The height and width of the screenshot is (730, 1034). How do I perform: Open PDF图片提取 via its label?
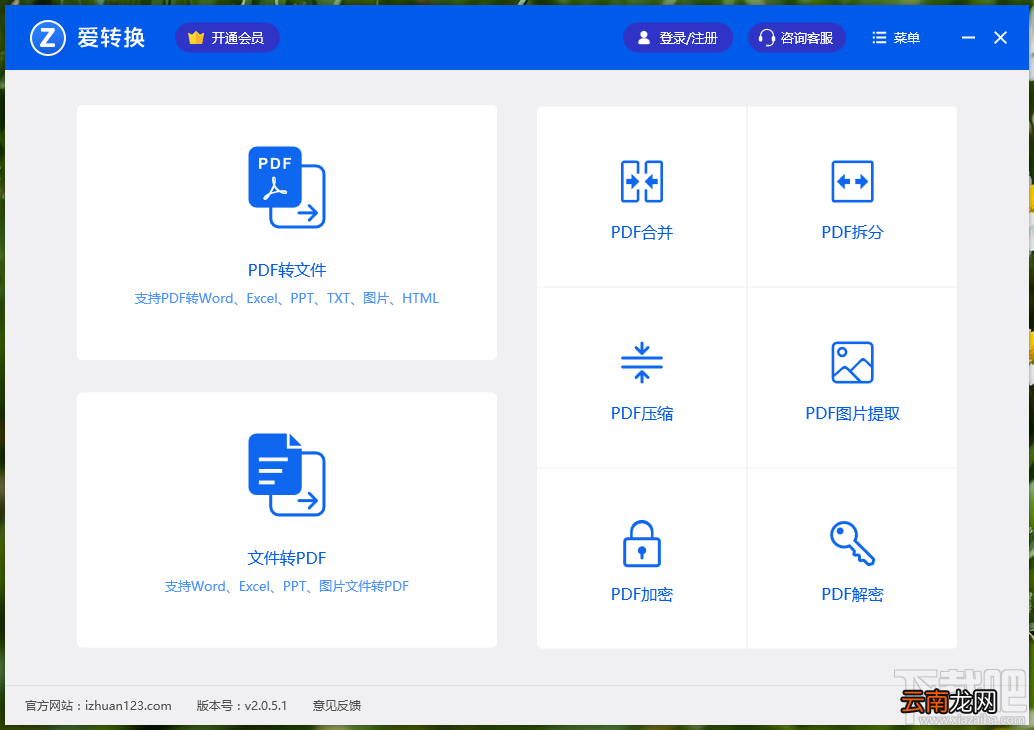[852, 413]
